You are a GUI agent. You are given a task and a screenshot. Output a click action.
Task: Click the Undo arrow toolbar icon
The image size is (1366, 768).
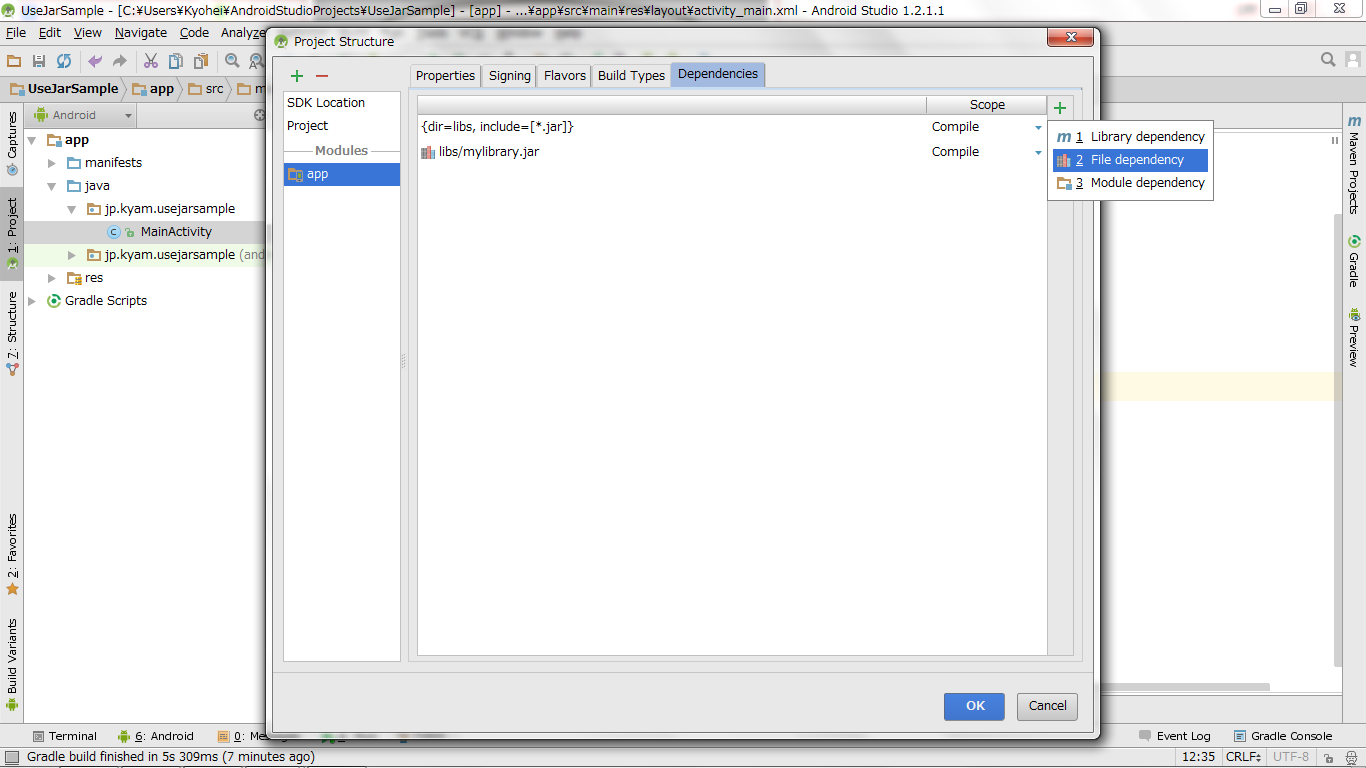(x=95, y=61)
